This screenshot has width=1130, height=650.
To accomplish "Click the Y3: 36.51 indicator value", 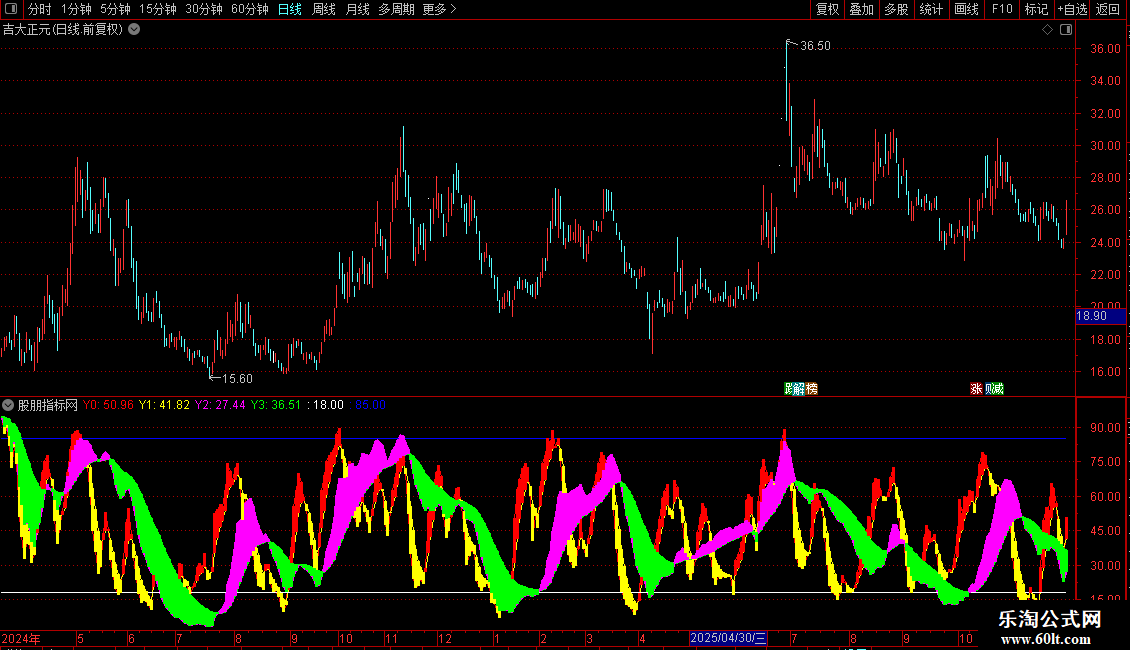I will point(276,405).
